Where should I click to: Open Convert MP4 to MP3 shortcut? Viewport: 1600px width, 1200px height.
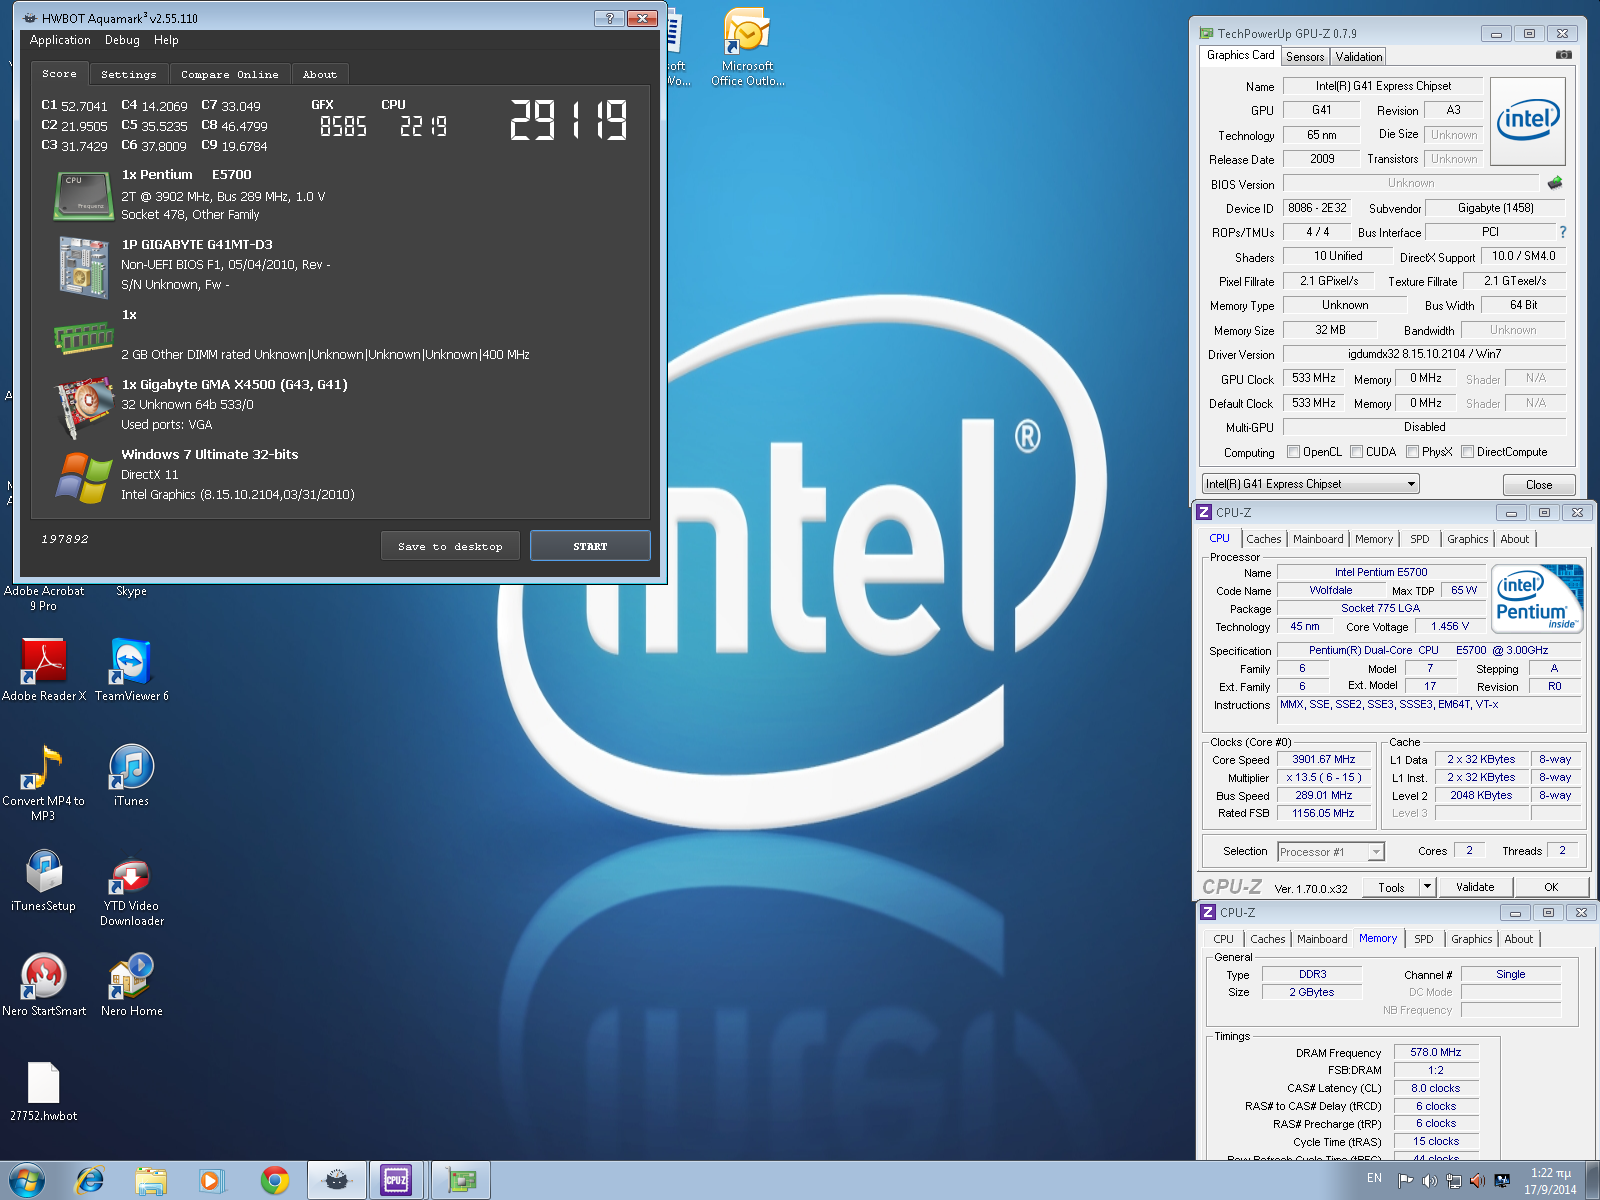tap(43, 782)
